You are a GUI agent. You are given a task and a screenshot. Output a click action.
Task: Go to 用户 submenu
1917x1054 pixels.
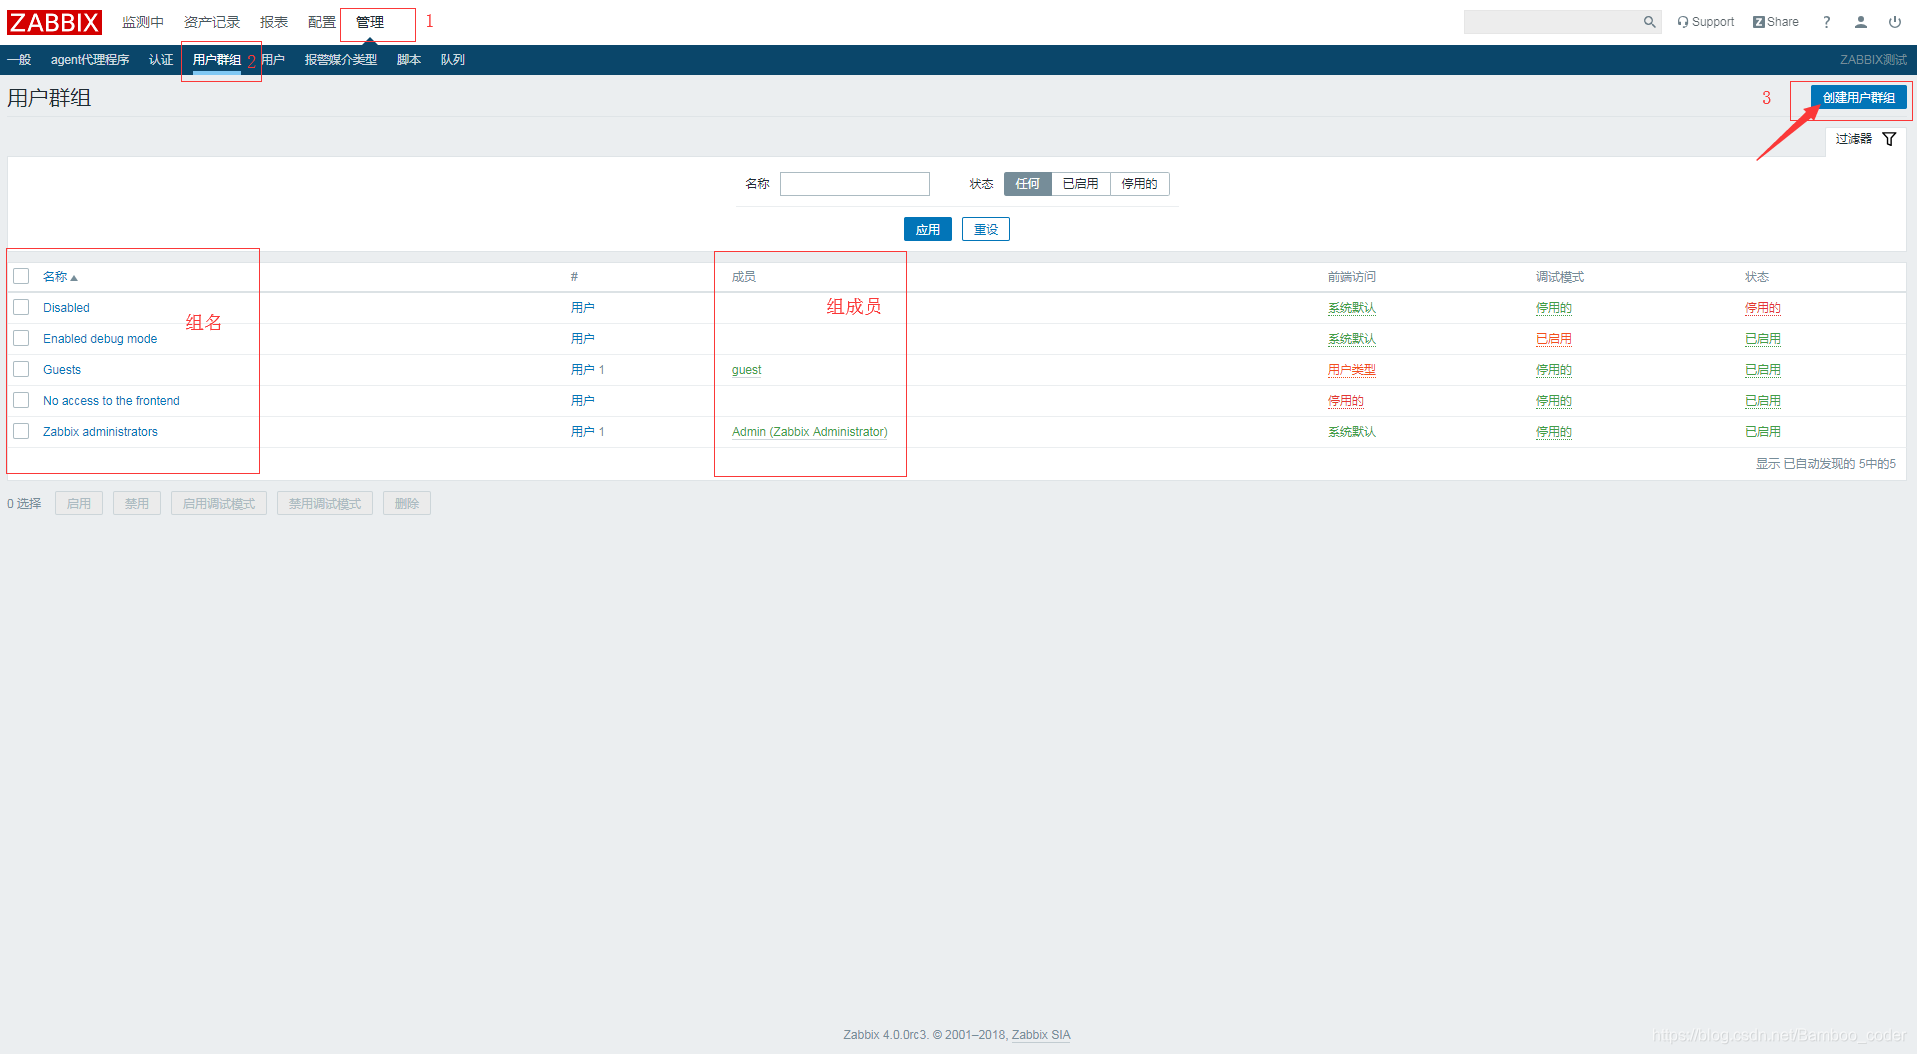[x=273, y=60]
